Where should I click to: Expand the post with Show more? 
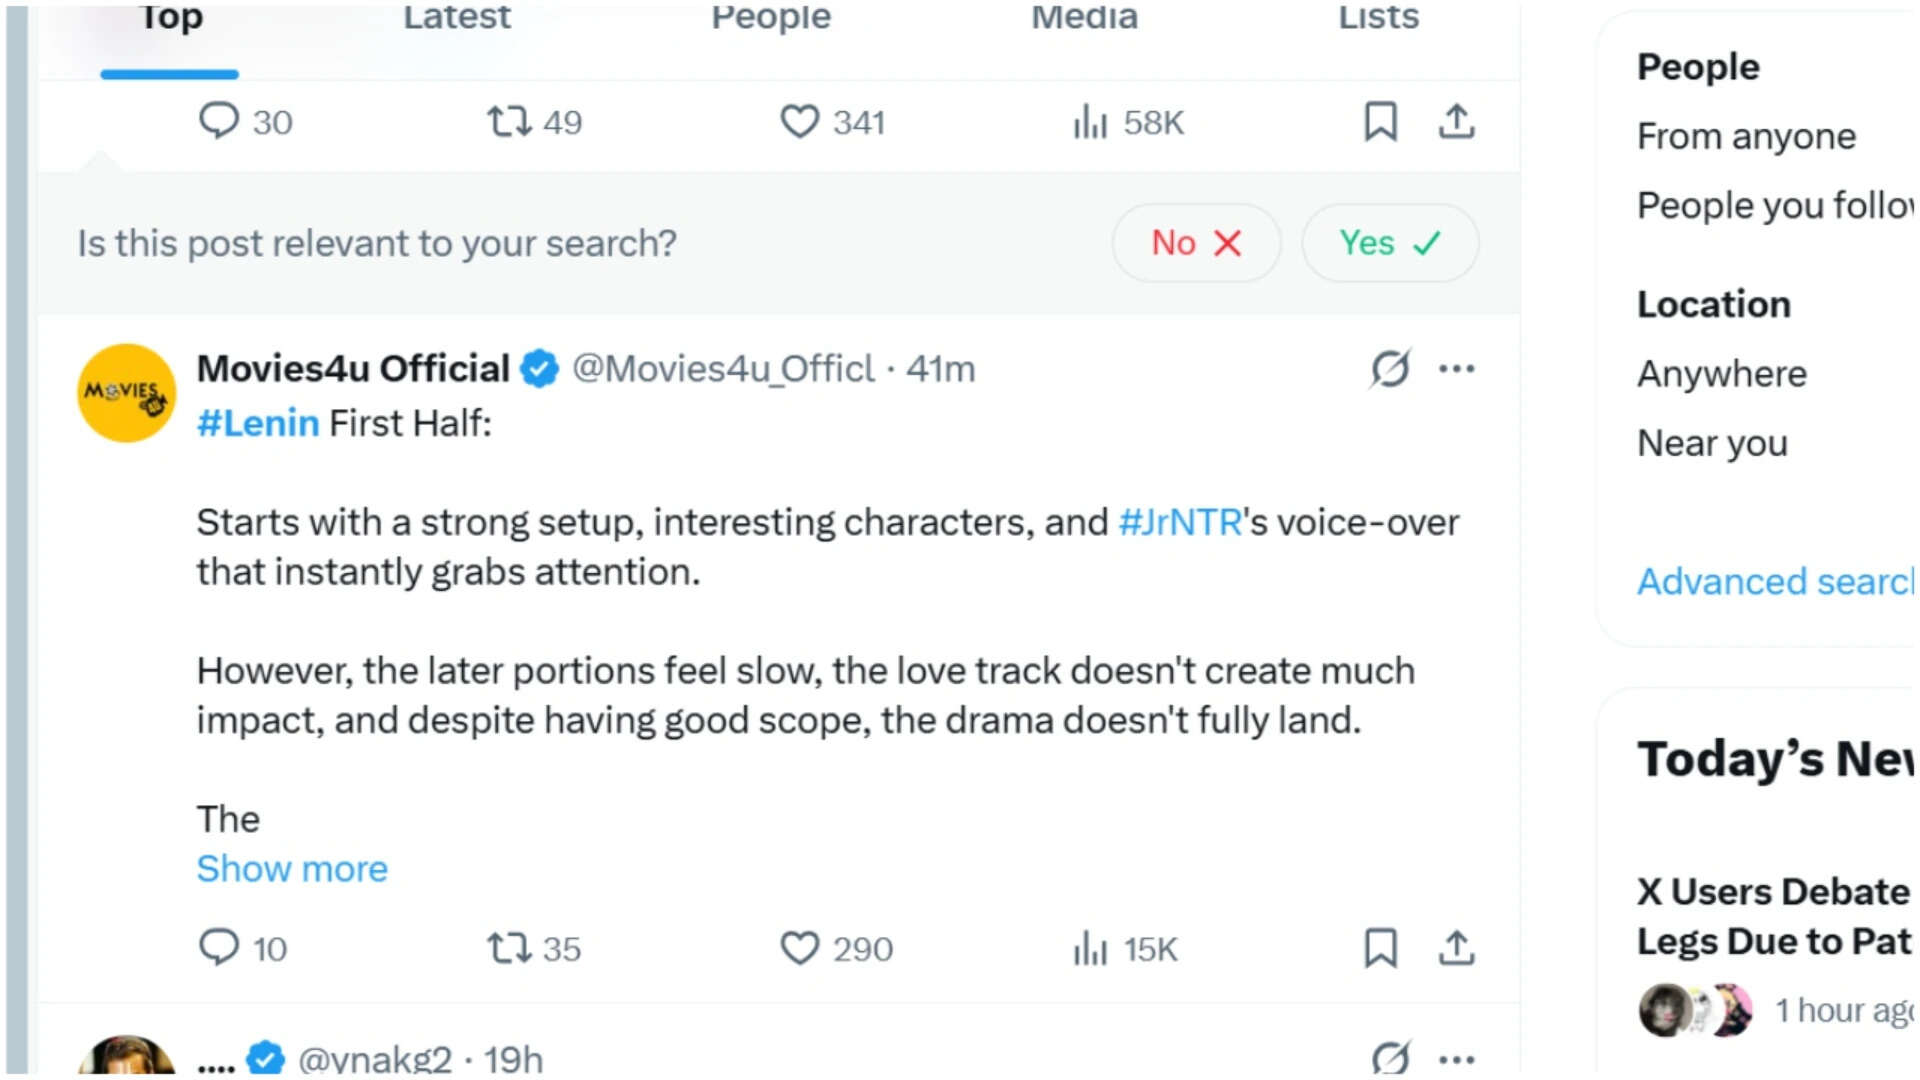click(x=292, y=868)
